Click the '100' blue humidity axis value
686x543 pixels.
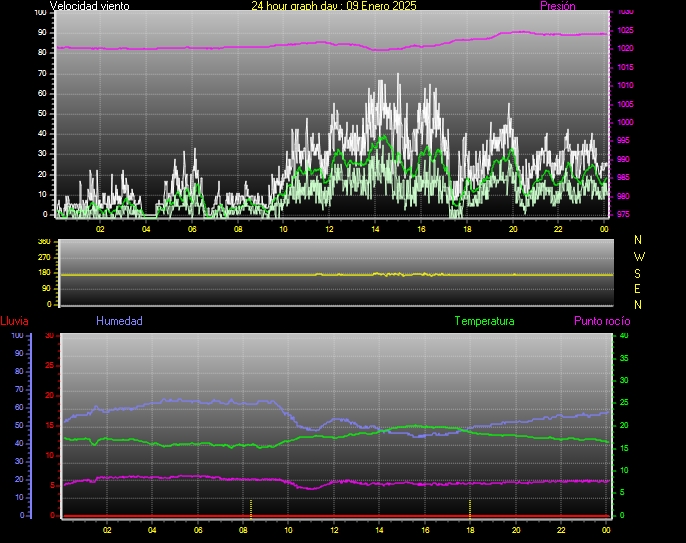tap(17, 336)
